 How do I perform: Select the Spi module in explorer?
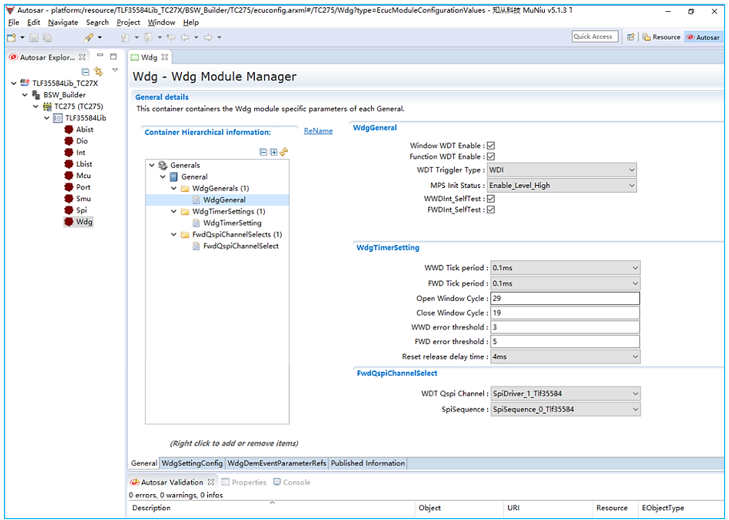(x=76, y=210)
